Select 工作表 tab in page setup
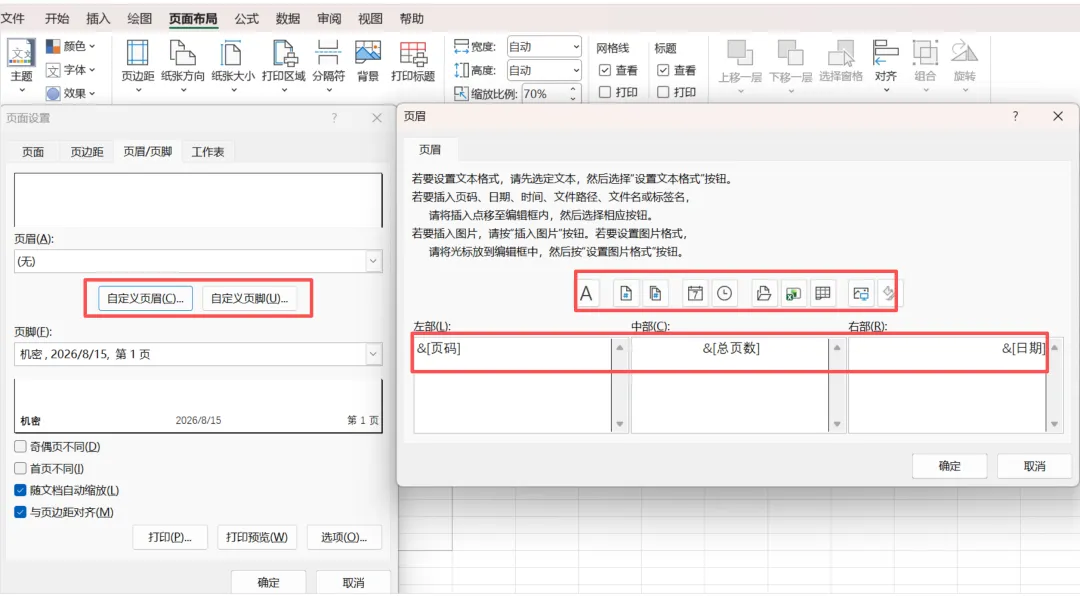Image resolution: width=1080 pixels, height=602 pixels. pos(207,152)
